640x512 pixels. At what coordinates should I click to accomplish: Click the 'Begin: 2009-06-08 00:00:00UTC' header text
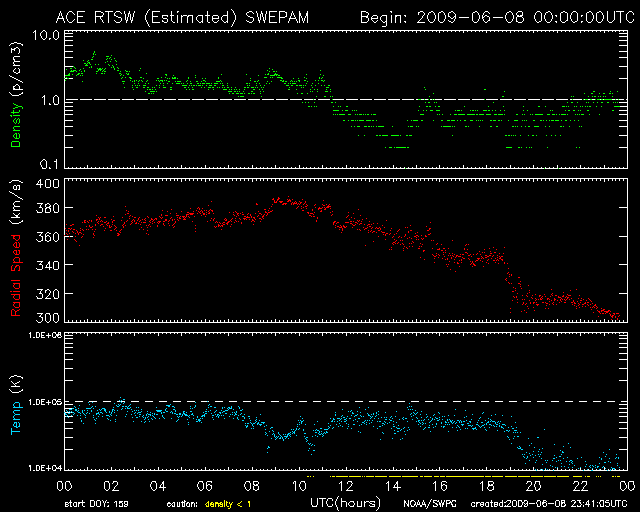click(497, 18)
